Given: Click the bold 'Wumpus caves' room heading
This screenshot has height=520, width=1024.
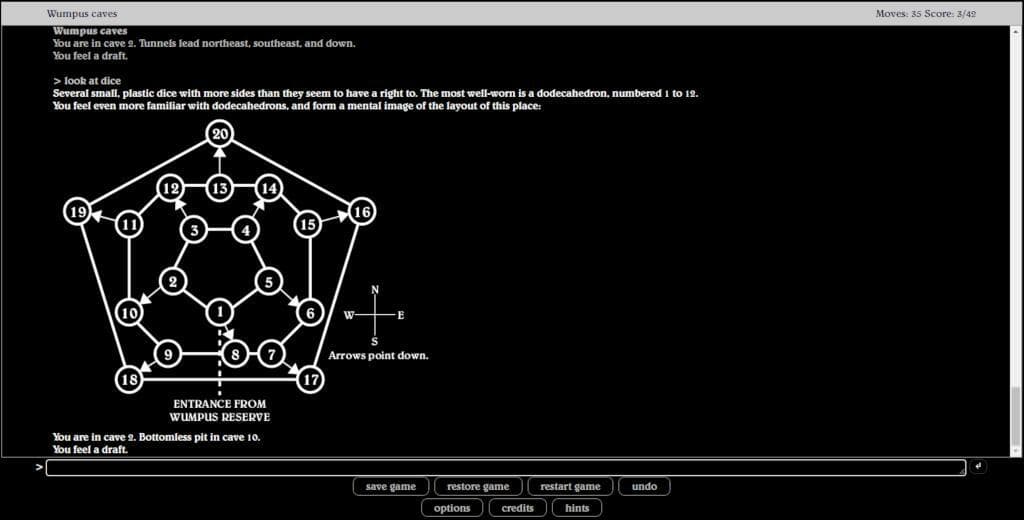Looking at the screenshot, I should point(90,31).
